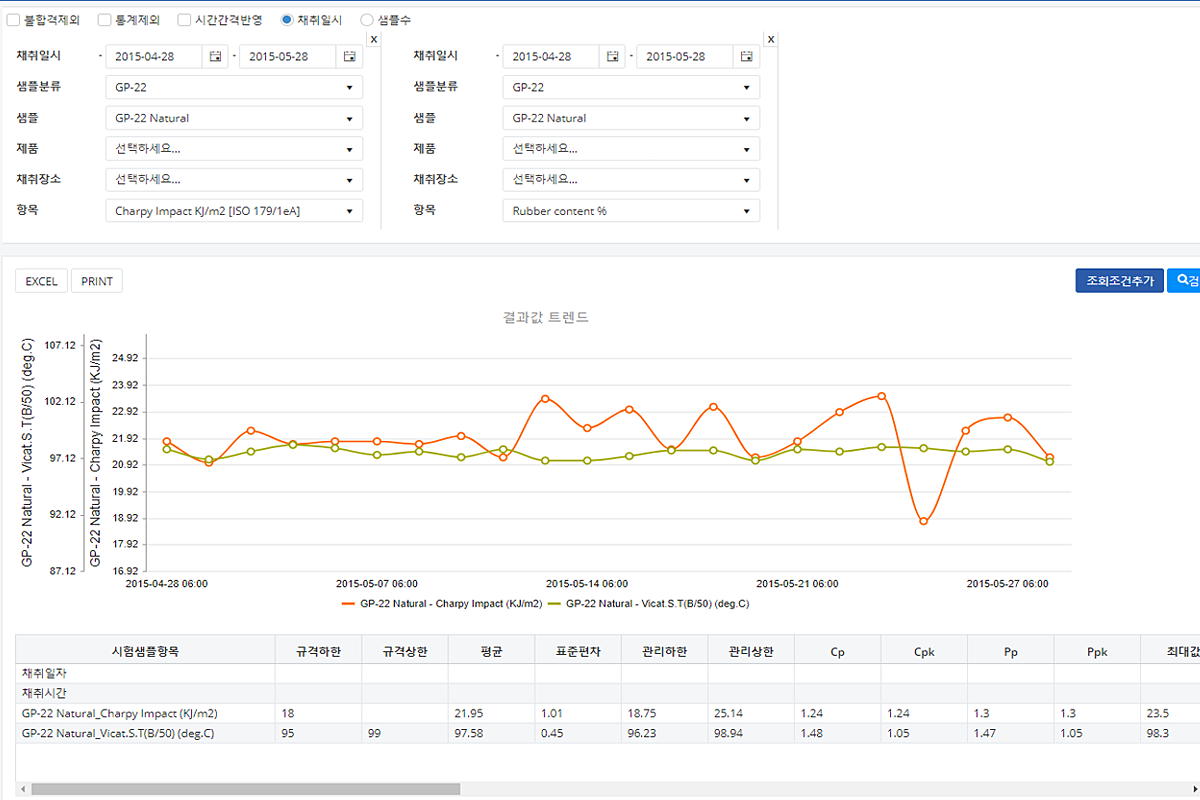The width and height of the screenshot is (1200, 800).
Task: Click the highest orange Charpy data point
Action: tap(882, 396)
